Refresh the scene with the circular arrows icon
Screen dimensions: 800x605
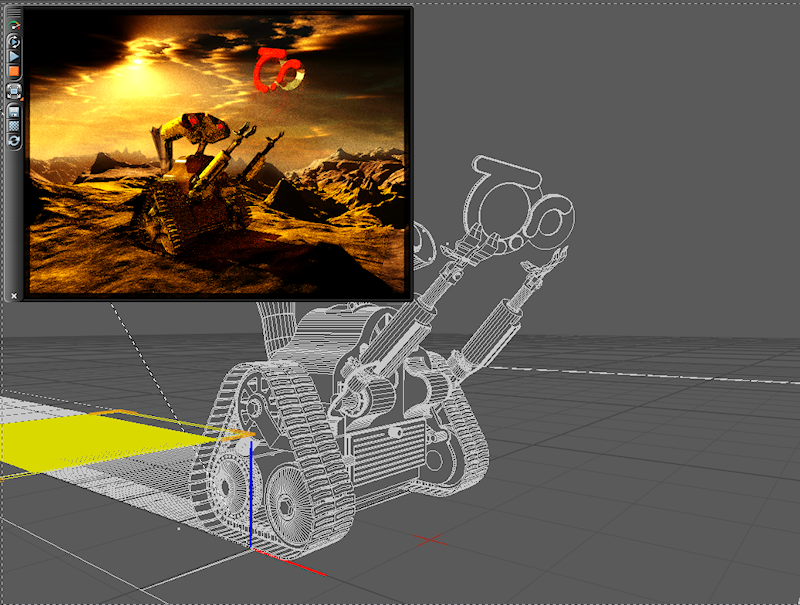pyautogui.click(x=14, y=140)
